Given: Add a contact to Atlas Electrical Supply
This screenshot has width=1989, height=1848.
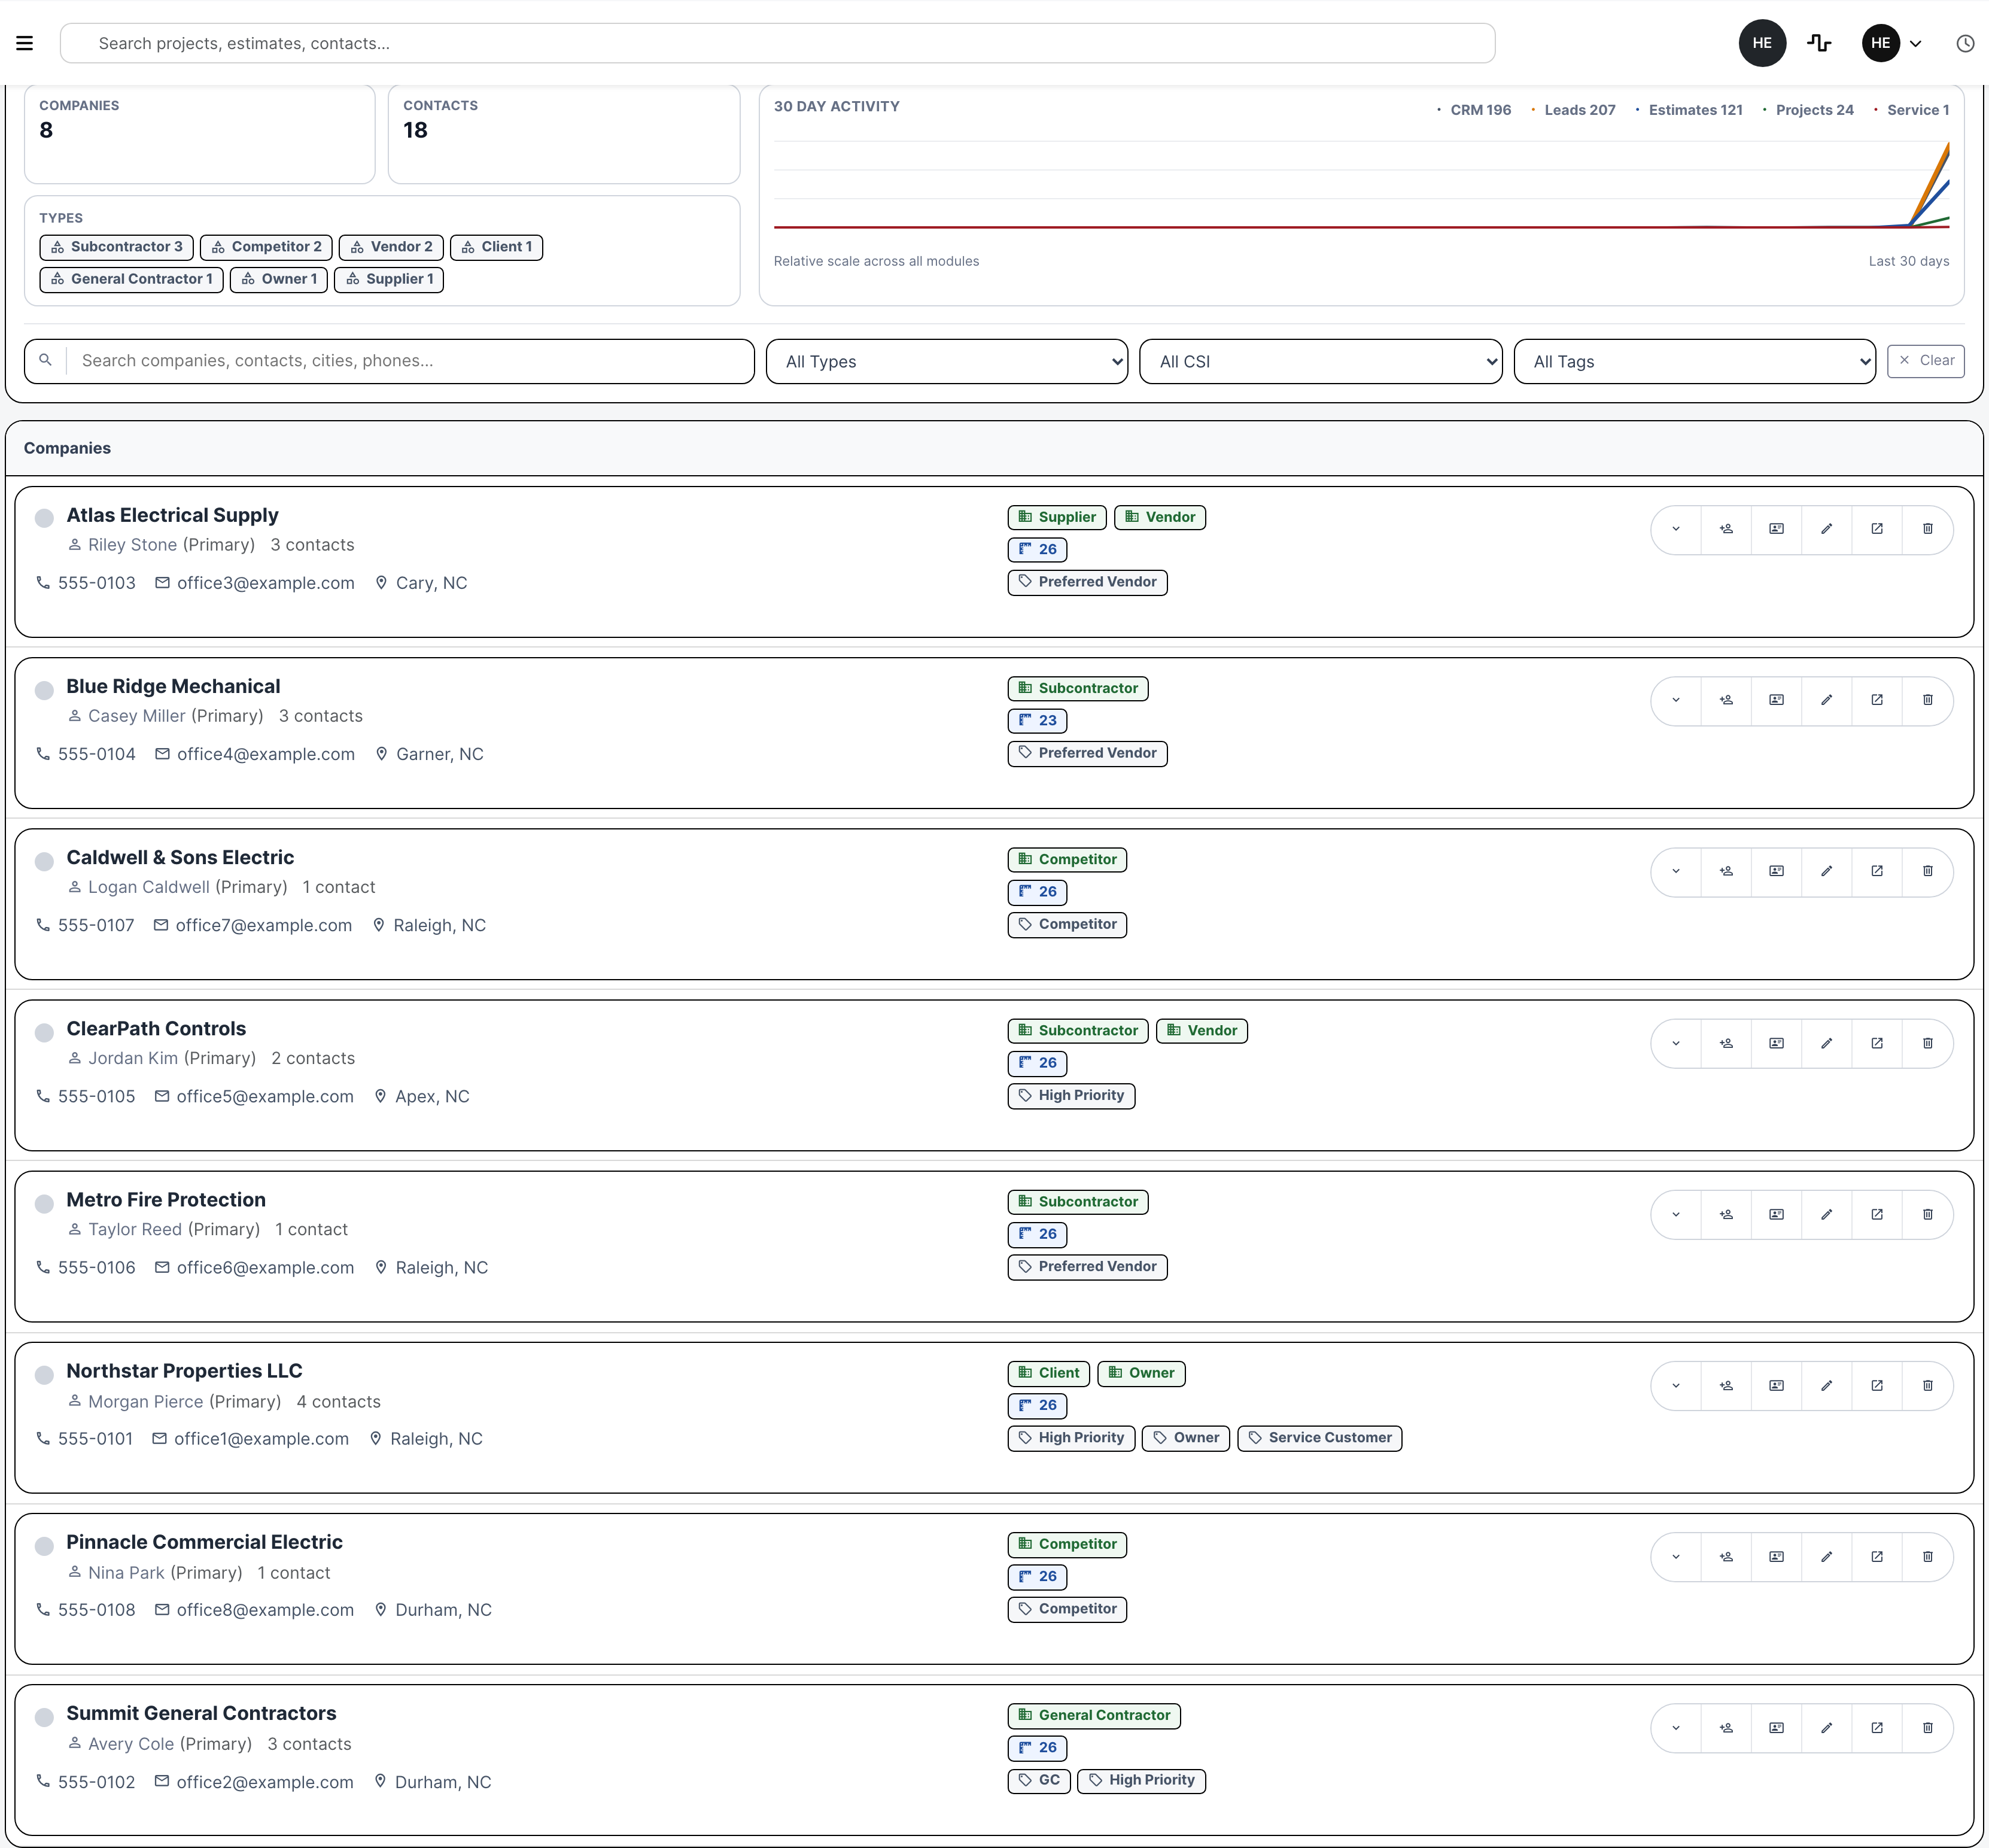Looking at the screenshot, I should [x=1726, y=529].
